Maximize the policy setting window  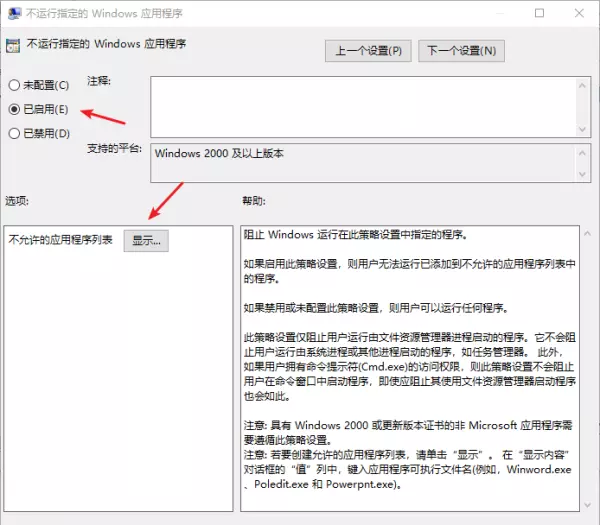pyautogui.click(x=540, y=13)
